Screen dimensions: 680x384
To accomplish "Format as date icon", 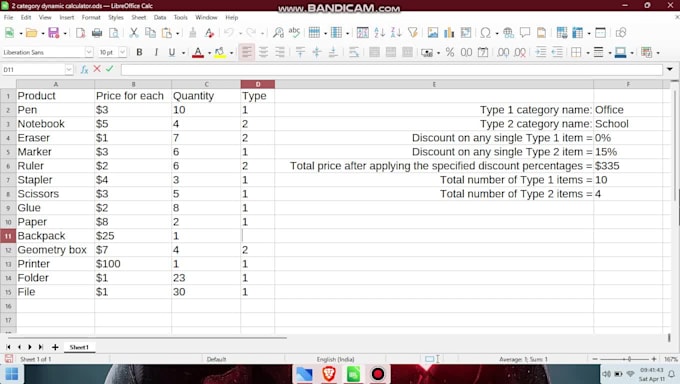I will 483,53.
